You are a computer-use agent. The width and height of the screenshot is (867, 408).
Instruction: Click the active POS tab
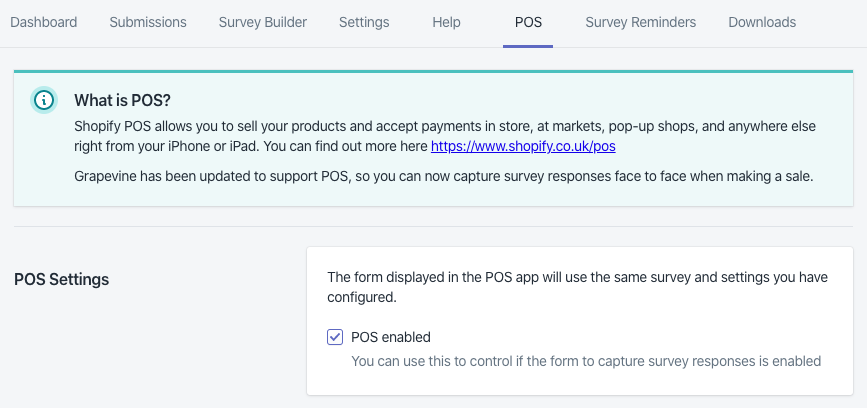(x=528, y=22)
